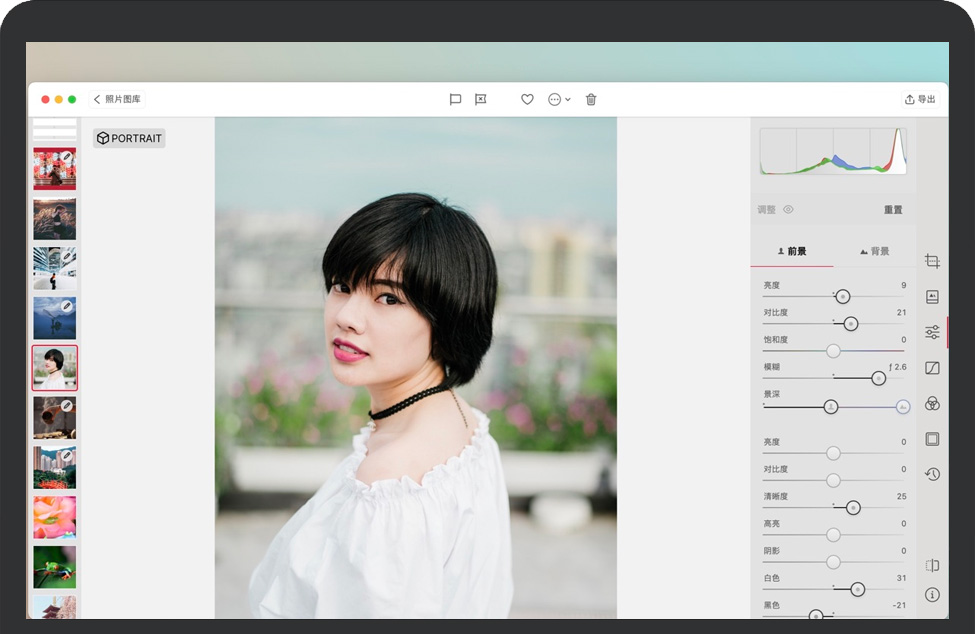The height and width of the screenshot is (634, 975).
Task: Select the pink flower thumbnail
Action: 54,517
